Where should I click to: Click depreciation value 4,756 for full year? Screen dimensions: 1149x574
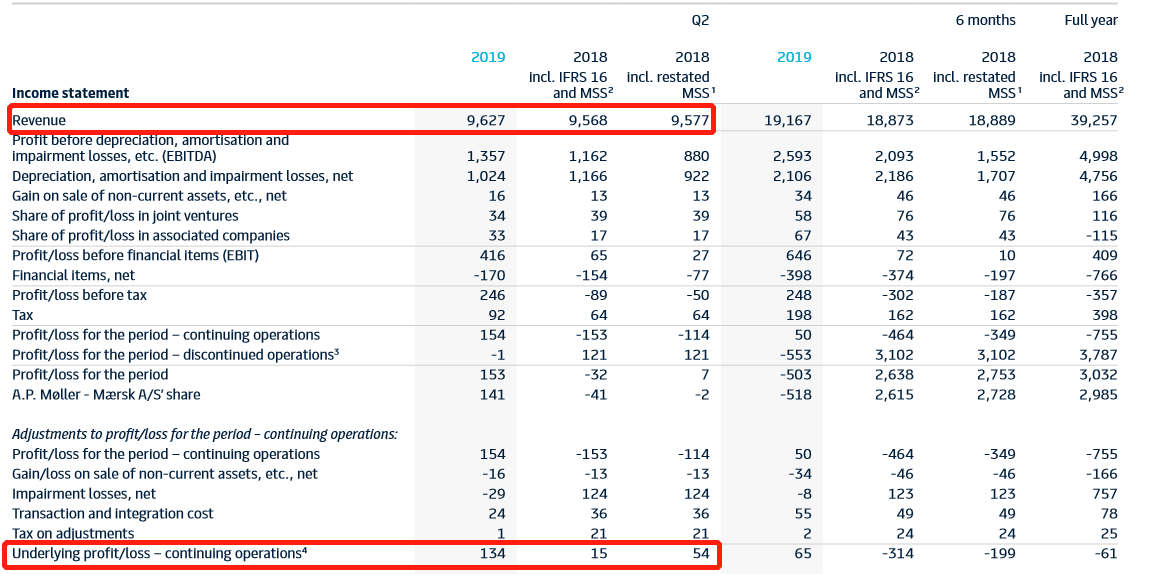coord(1098,176)
